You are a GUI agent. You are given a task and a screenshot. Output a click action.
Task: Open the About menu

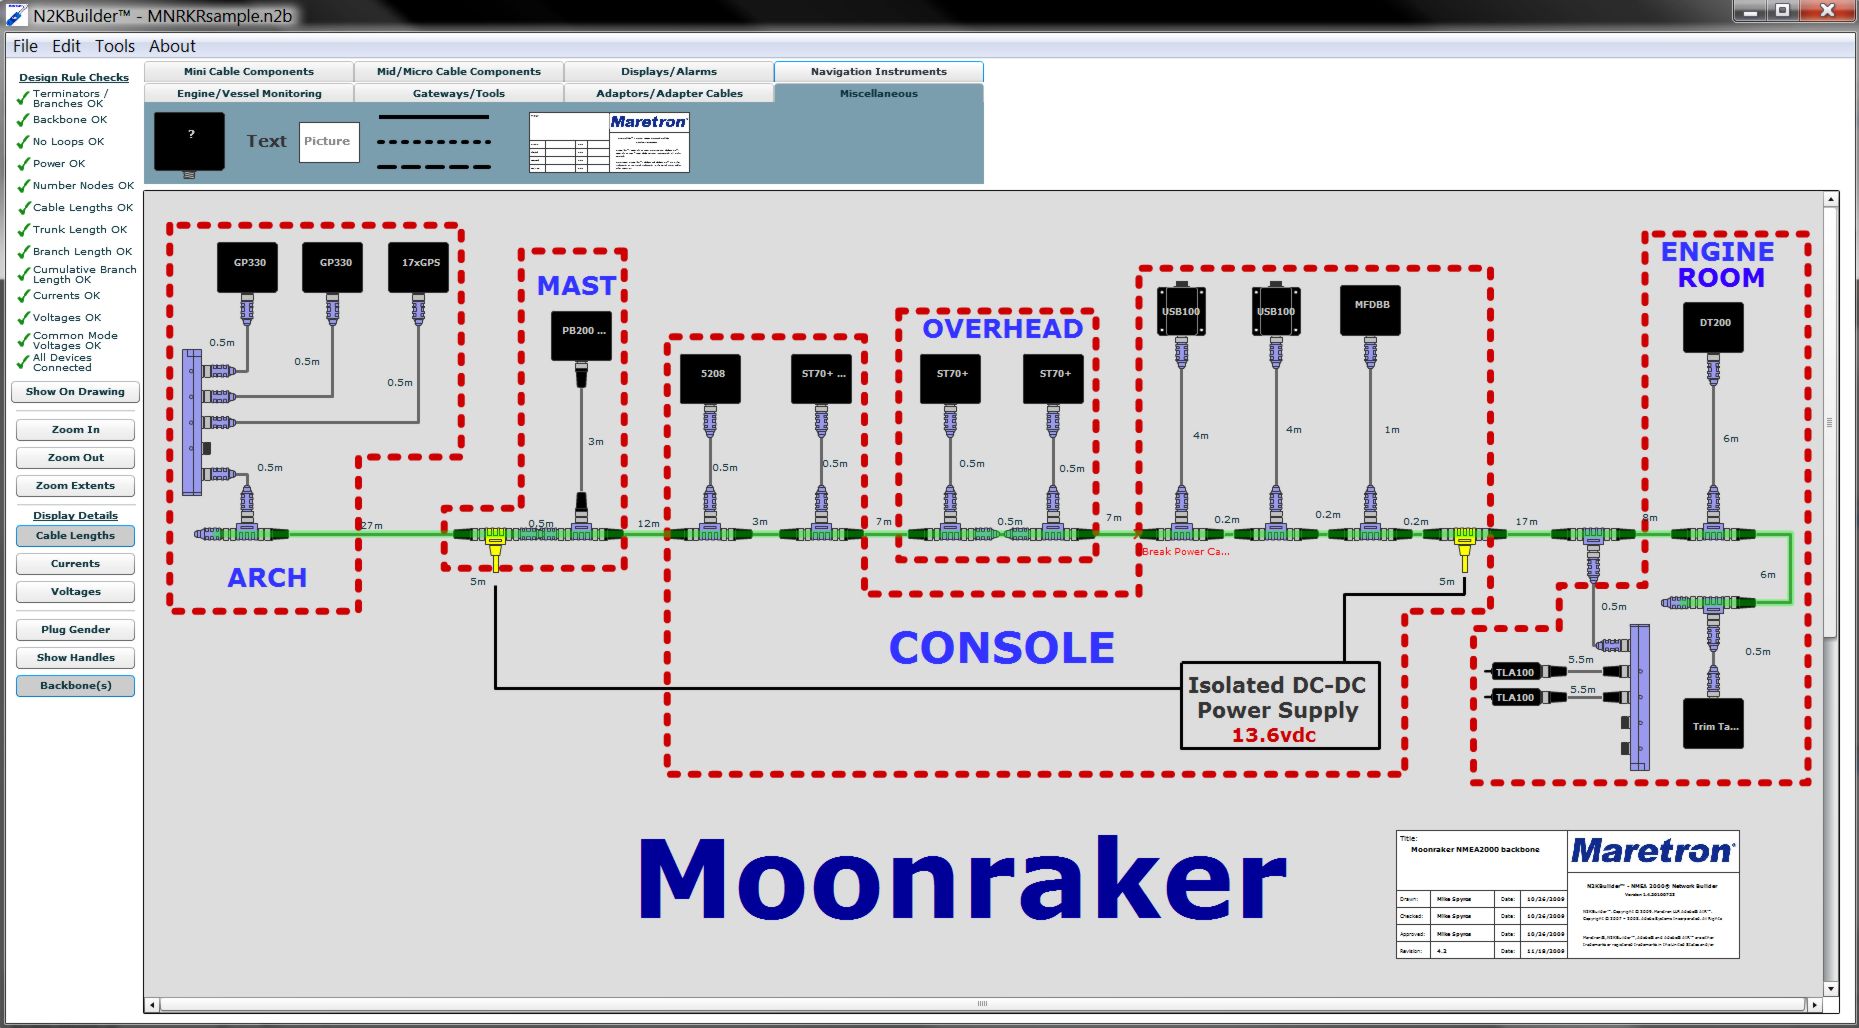[172, 46]
